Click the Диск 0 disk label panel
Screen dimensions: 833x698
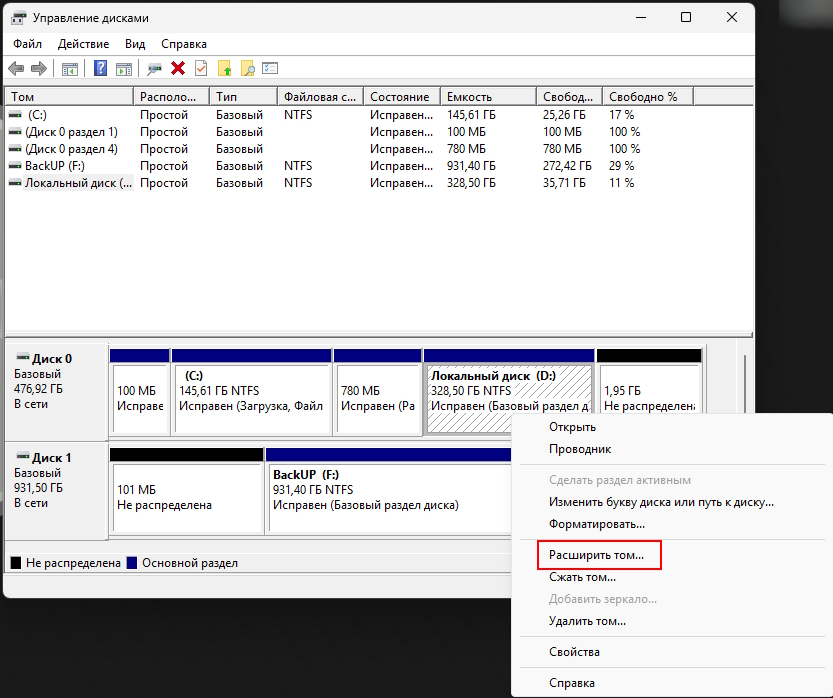(x=56, y=392)
